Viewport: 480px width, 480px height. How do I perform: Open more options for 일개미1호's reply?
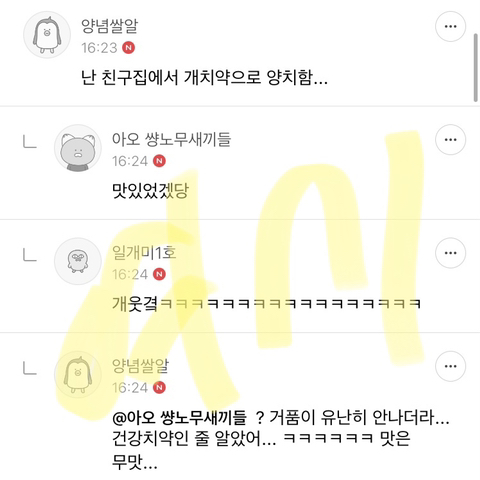[x=450, y=253]
